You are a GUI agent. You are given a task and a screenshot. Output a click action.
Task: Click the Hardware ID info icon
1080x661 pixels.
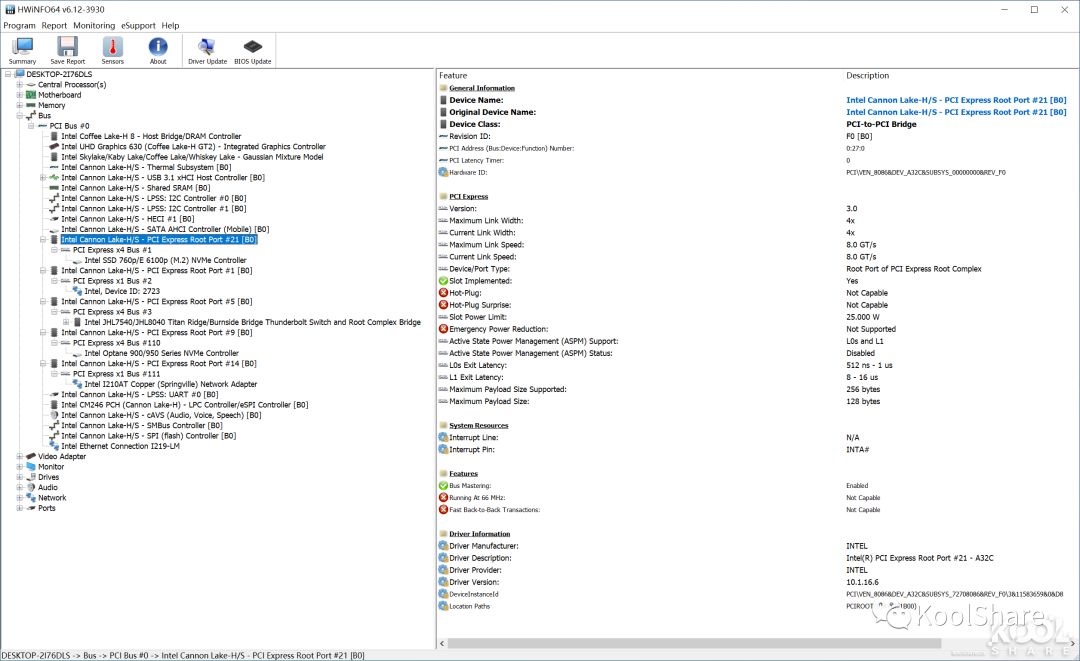[444, 172]
